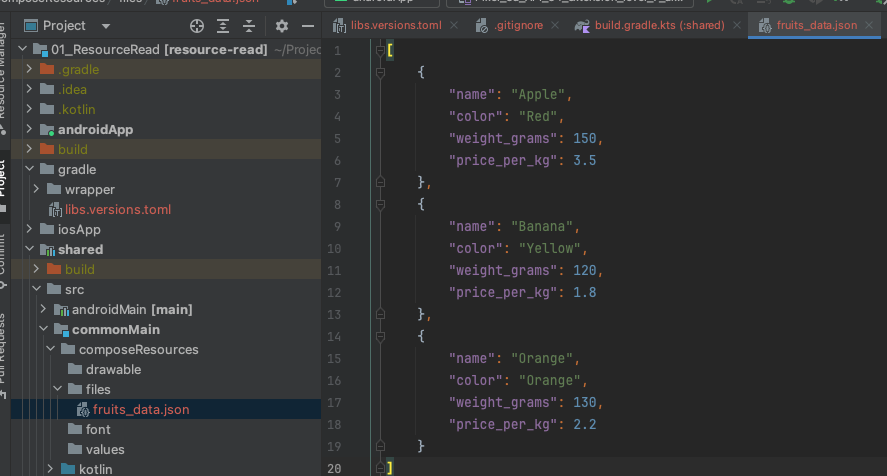Click the "Yellow" color value

click(549, 248)
